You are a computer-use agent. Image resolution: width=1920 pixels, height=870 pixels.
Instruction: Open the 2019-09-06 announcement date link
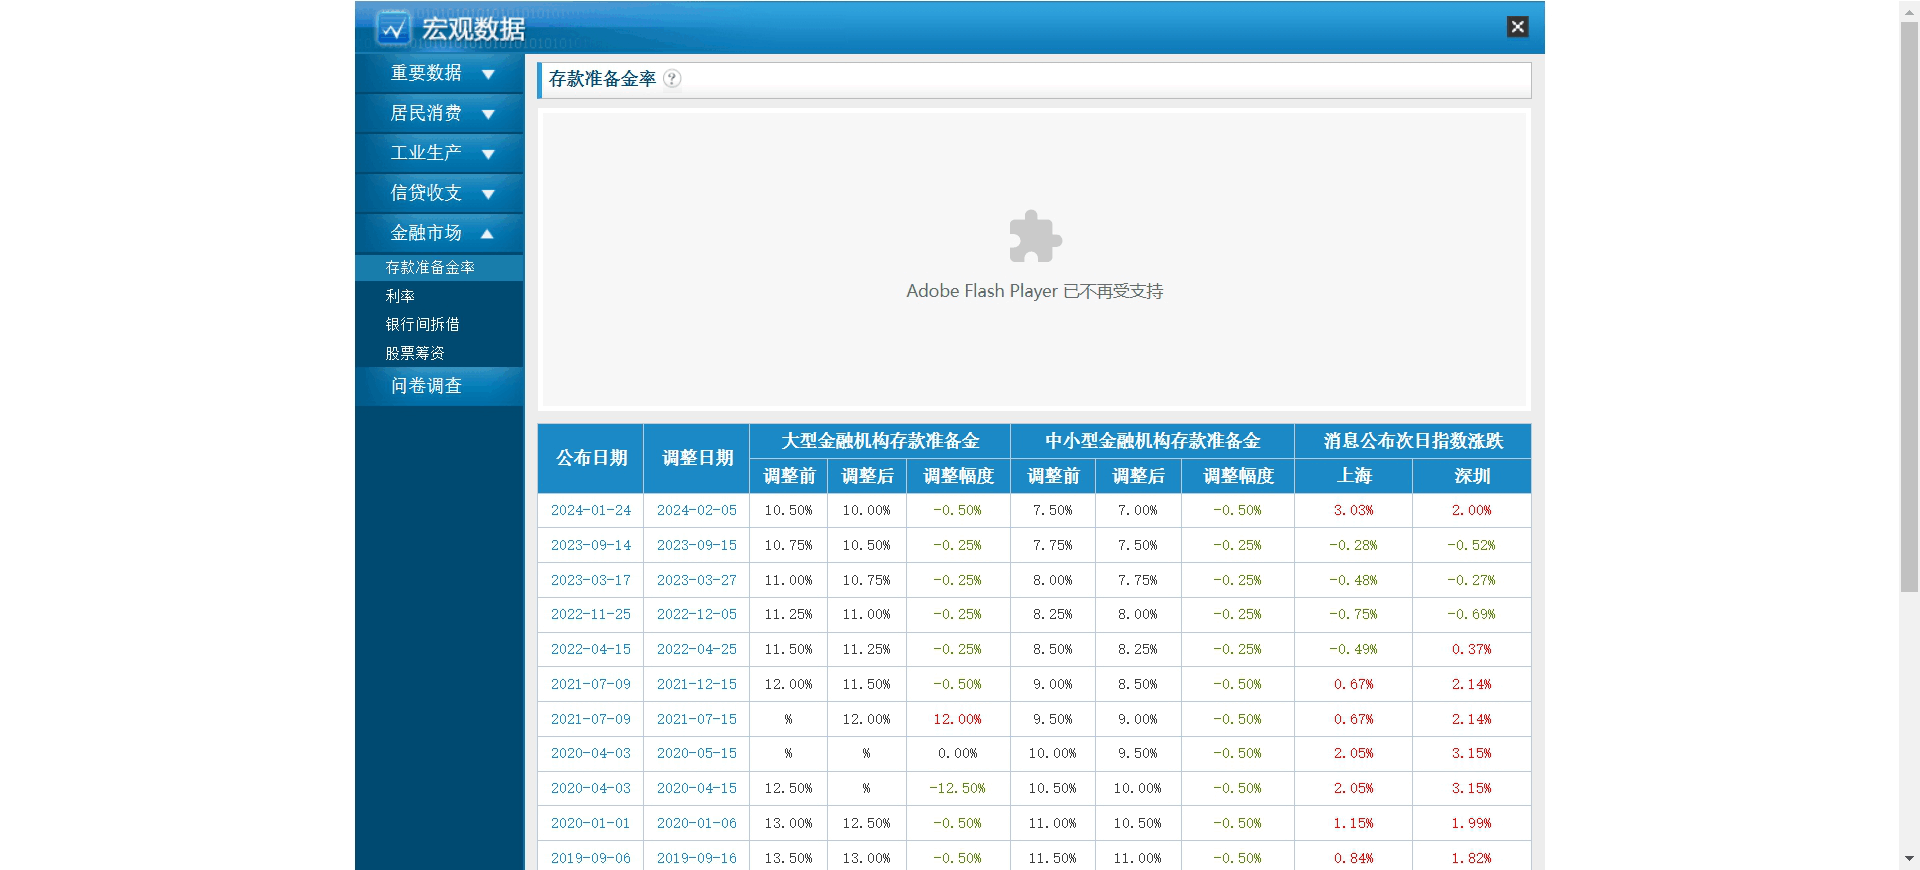591,858
